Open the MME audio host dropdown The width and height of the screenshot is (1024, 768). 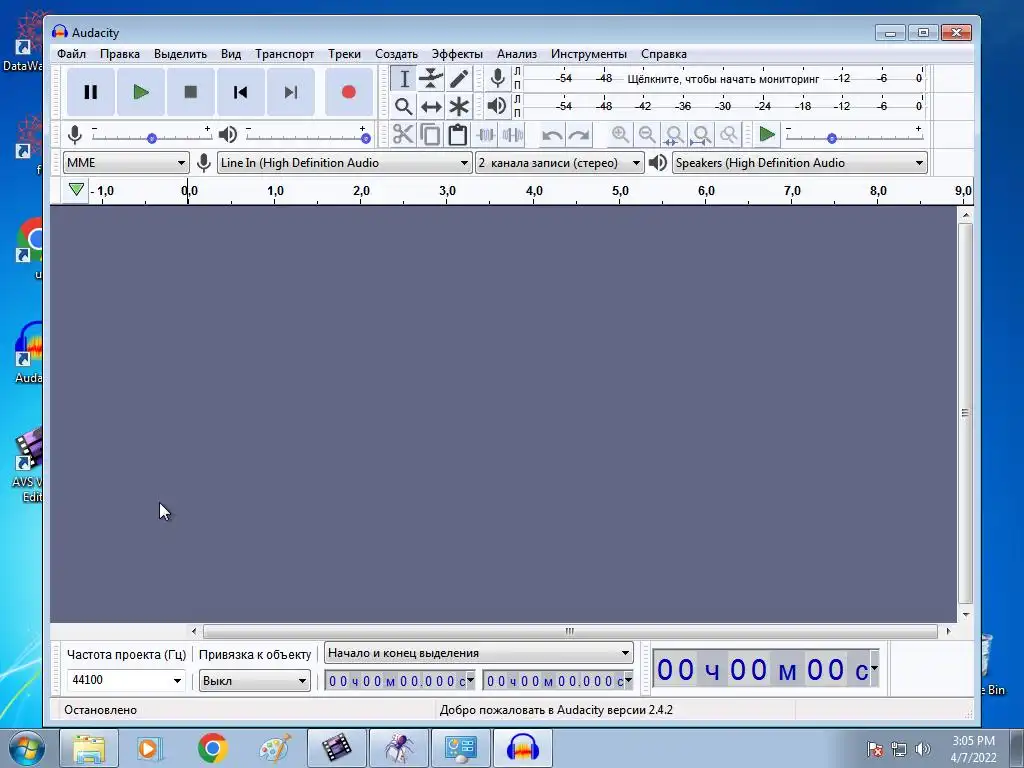126,163
